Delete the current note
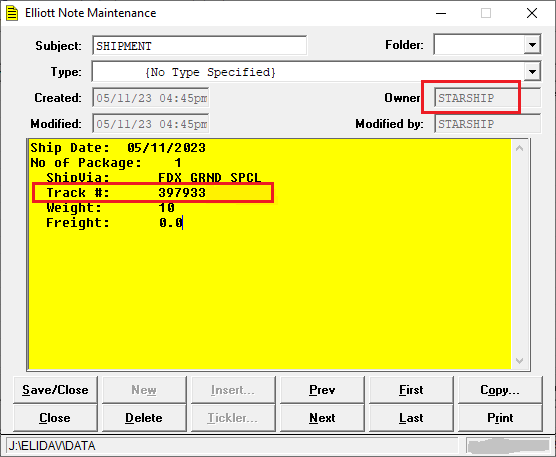556x457 pixels. [144, 418]
